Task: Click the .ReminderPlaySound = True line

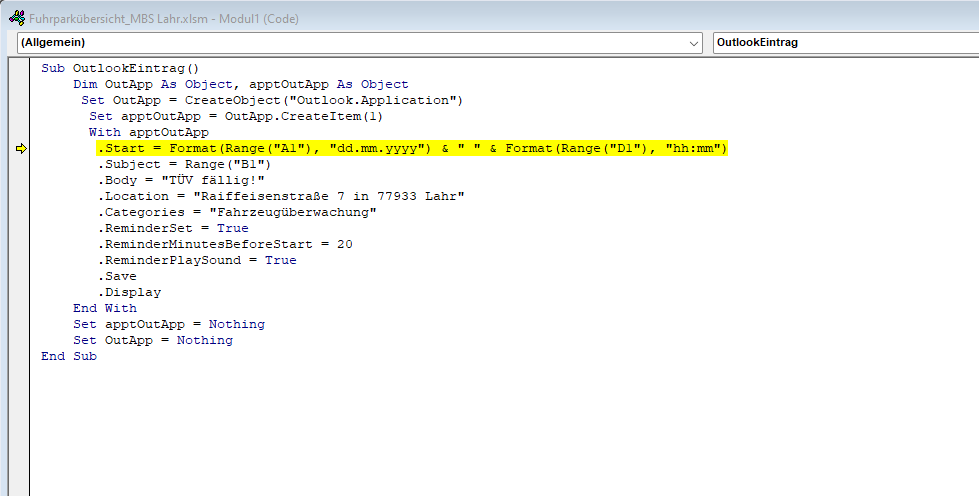Action: [x=197, y=260]
